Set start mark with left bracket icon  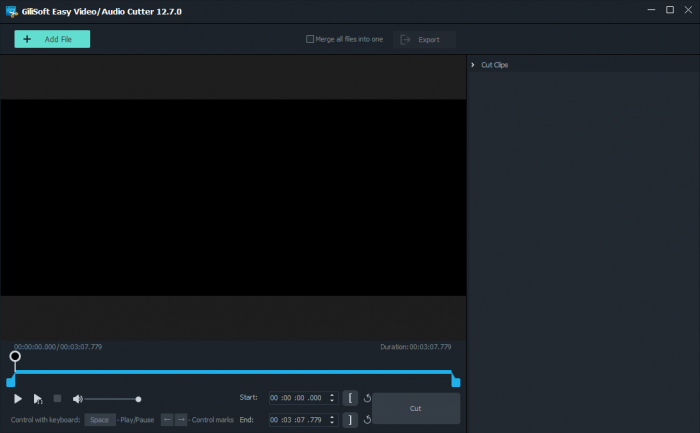[x=350, y=398]
